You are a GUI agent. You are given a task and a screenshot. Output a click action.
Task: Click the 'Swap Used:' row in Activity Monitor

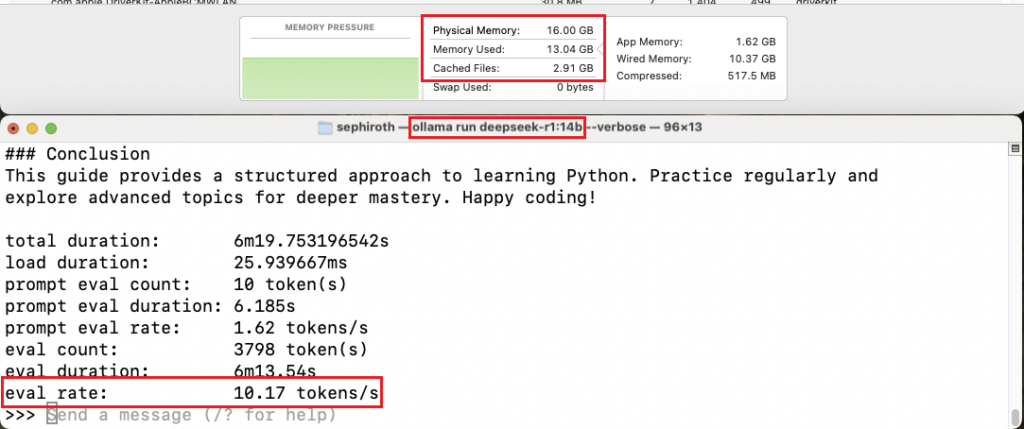pyautogui.click(x=513, y=87)
